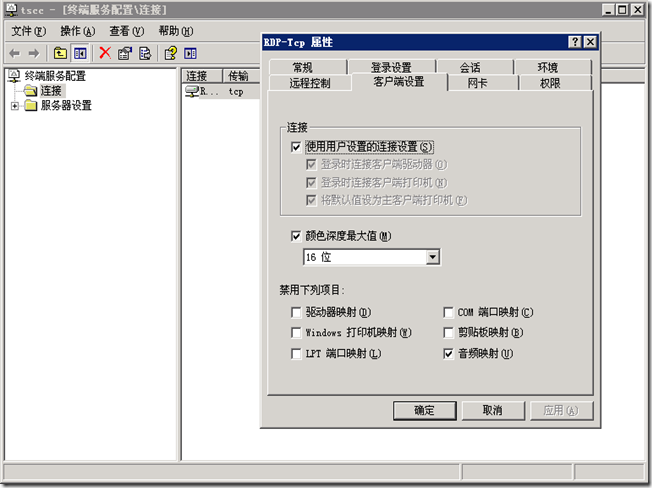The width and height of the screenshot is (652, 488).
Task: Expand the 服务器设置 tree node
Action: pyautogui.click(x=15, y=106)
